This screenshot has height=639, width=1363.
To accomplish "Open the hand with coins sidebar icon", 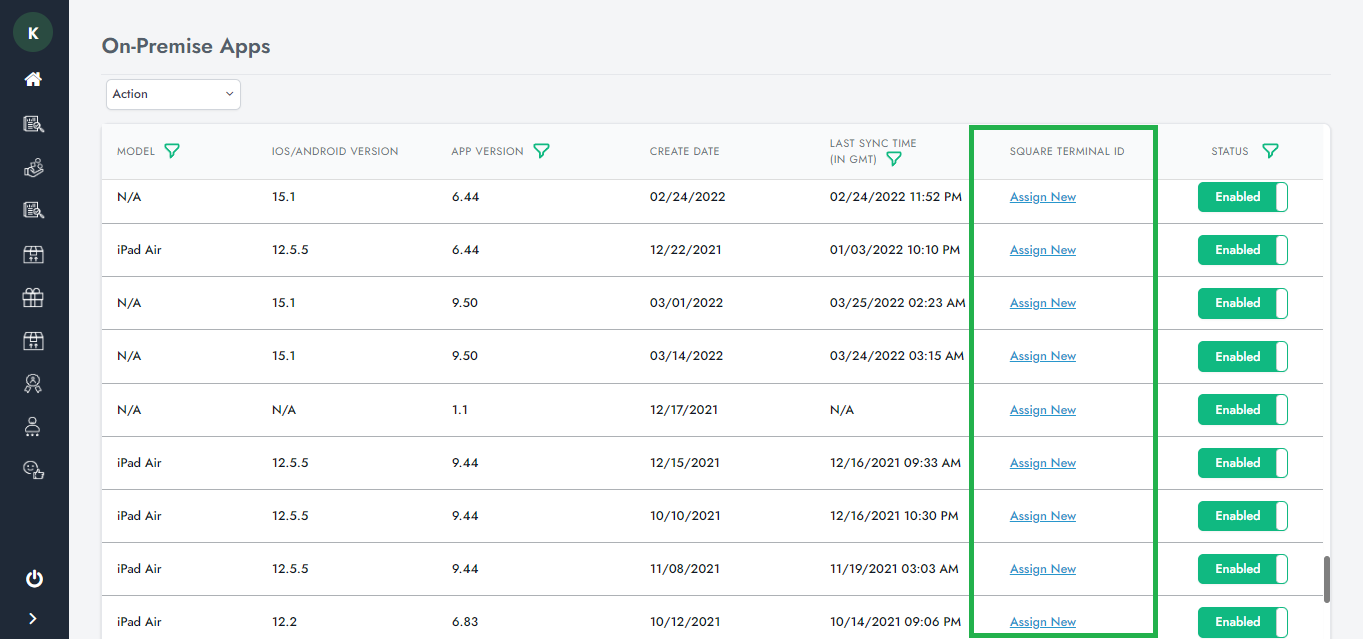I will tap(34, 167).
